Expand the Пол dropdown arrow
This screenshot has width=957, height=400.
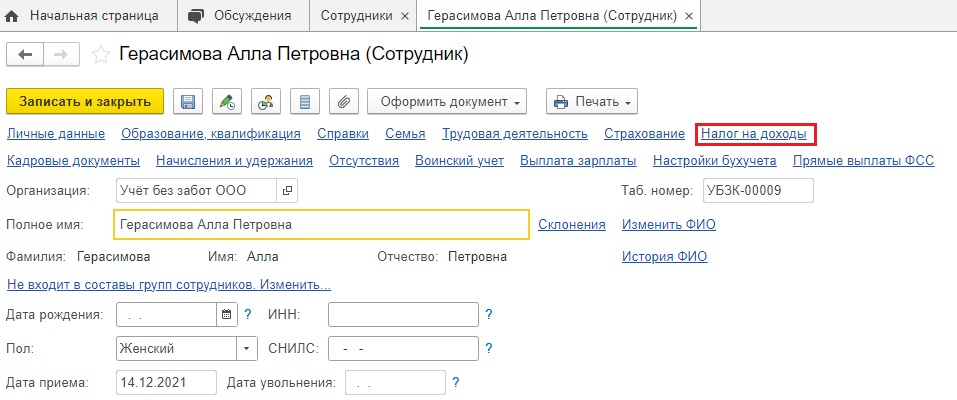[247, 349]
